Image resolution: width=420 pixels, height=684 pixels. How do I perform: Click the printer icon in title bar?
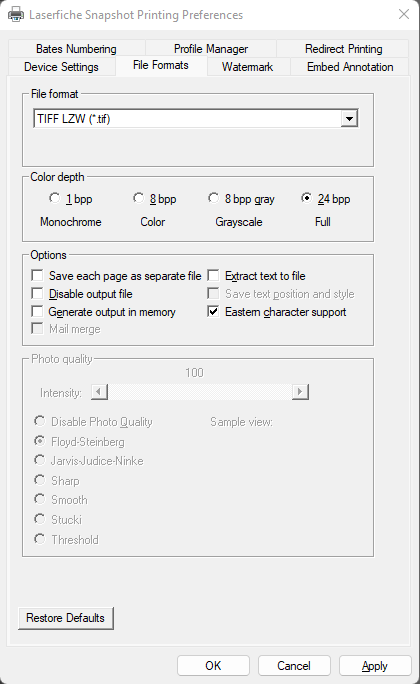pos(16,14)
